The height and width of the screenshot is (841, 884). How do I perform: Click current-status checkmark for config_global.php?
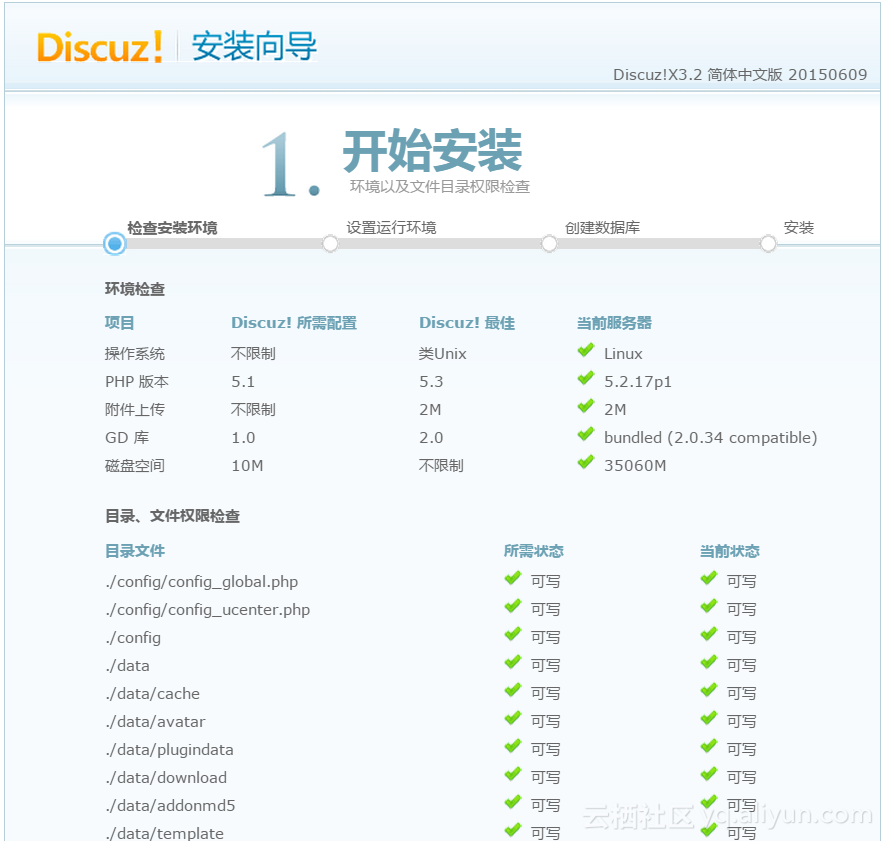pos(709,578)
